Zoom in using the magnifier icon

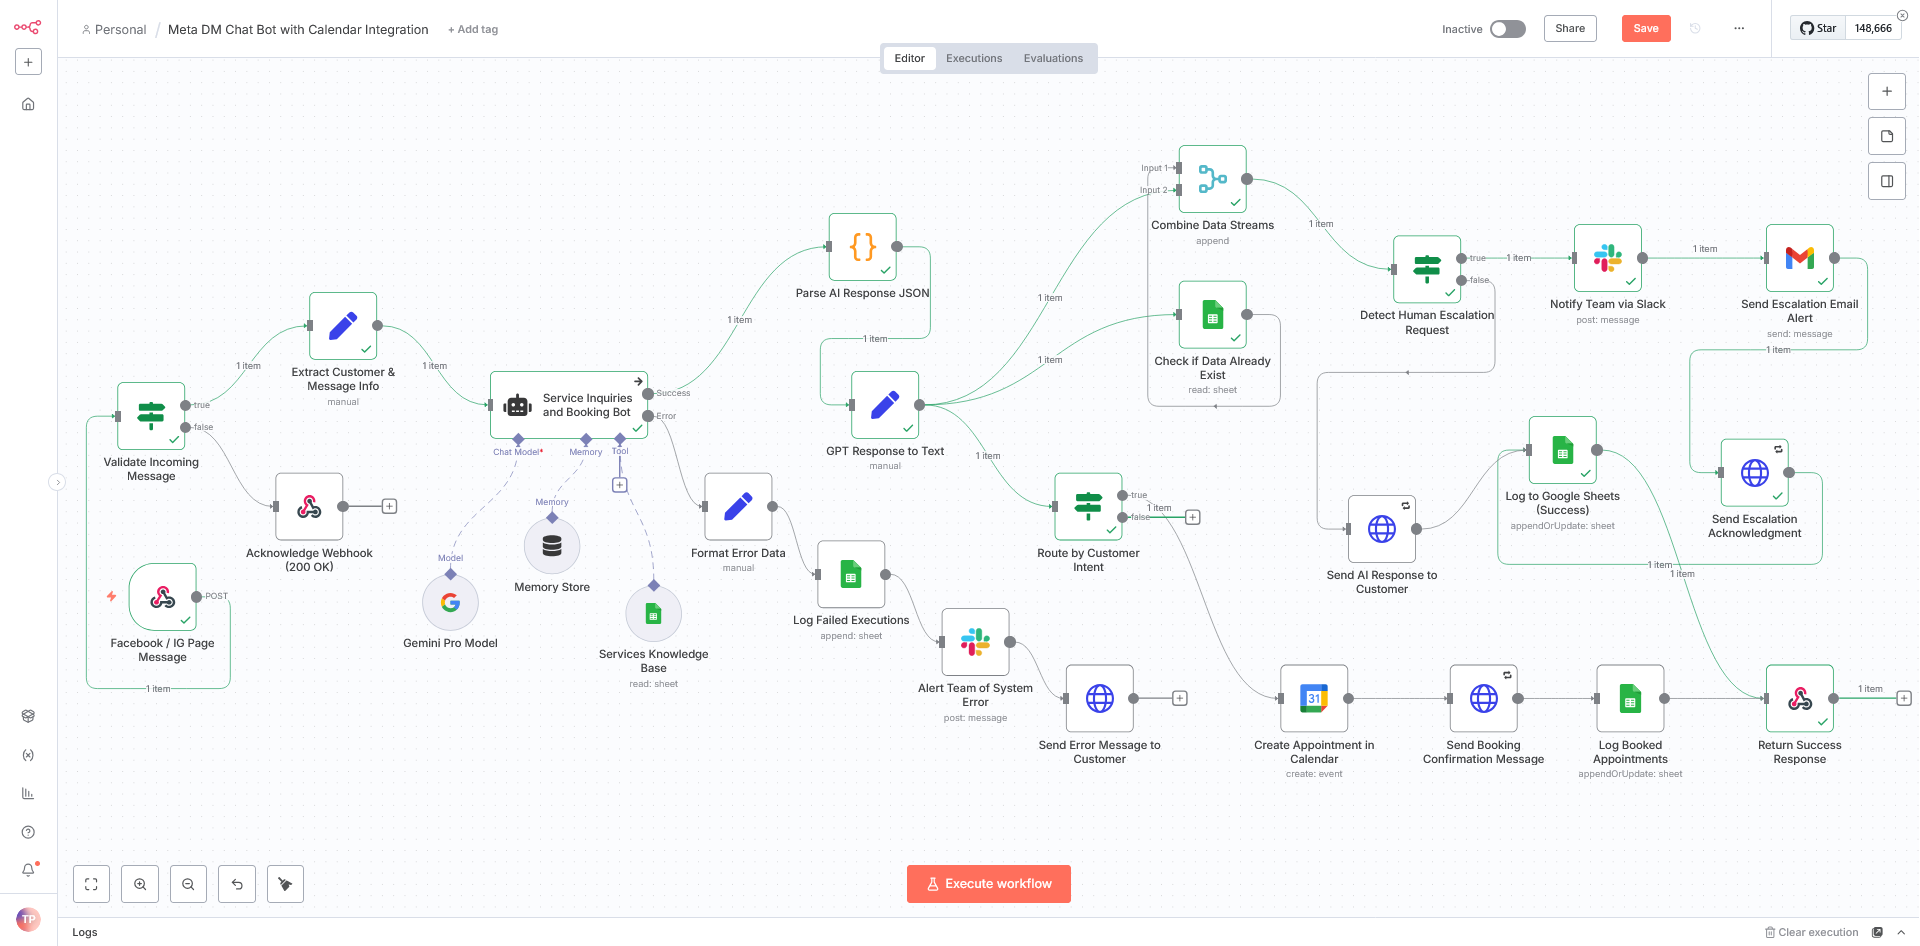coord(140,884)
